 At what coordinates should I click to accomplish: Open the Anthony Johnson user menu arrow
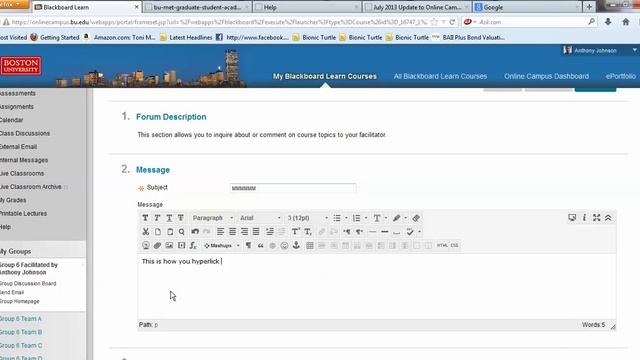click(635, 50)
